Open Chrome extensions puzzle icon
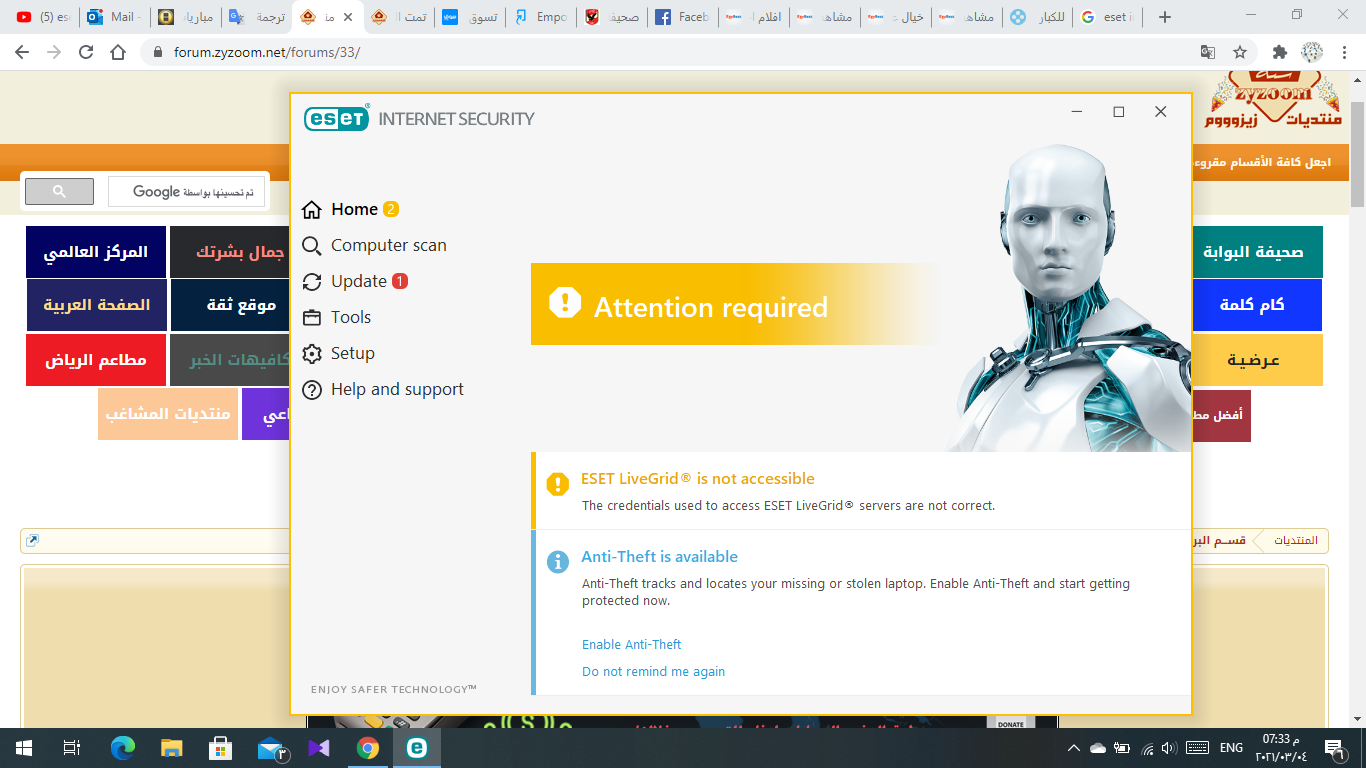Screen dimensions: 1366x768 click(1280, 52)
